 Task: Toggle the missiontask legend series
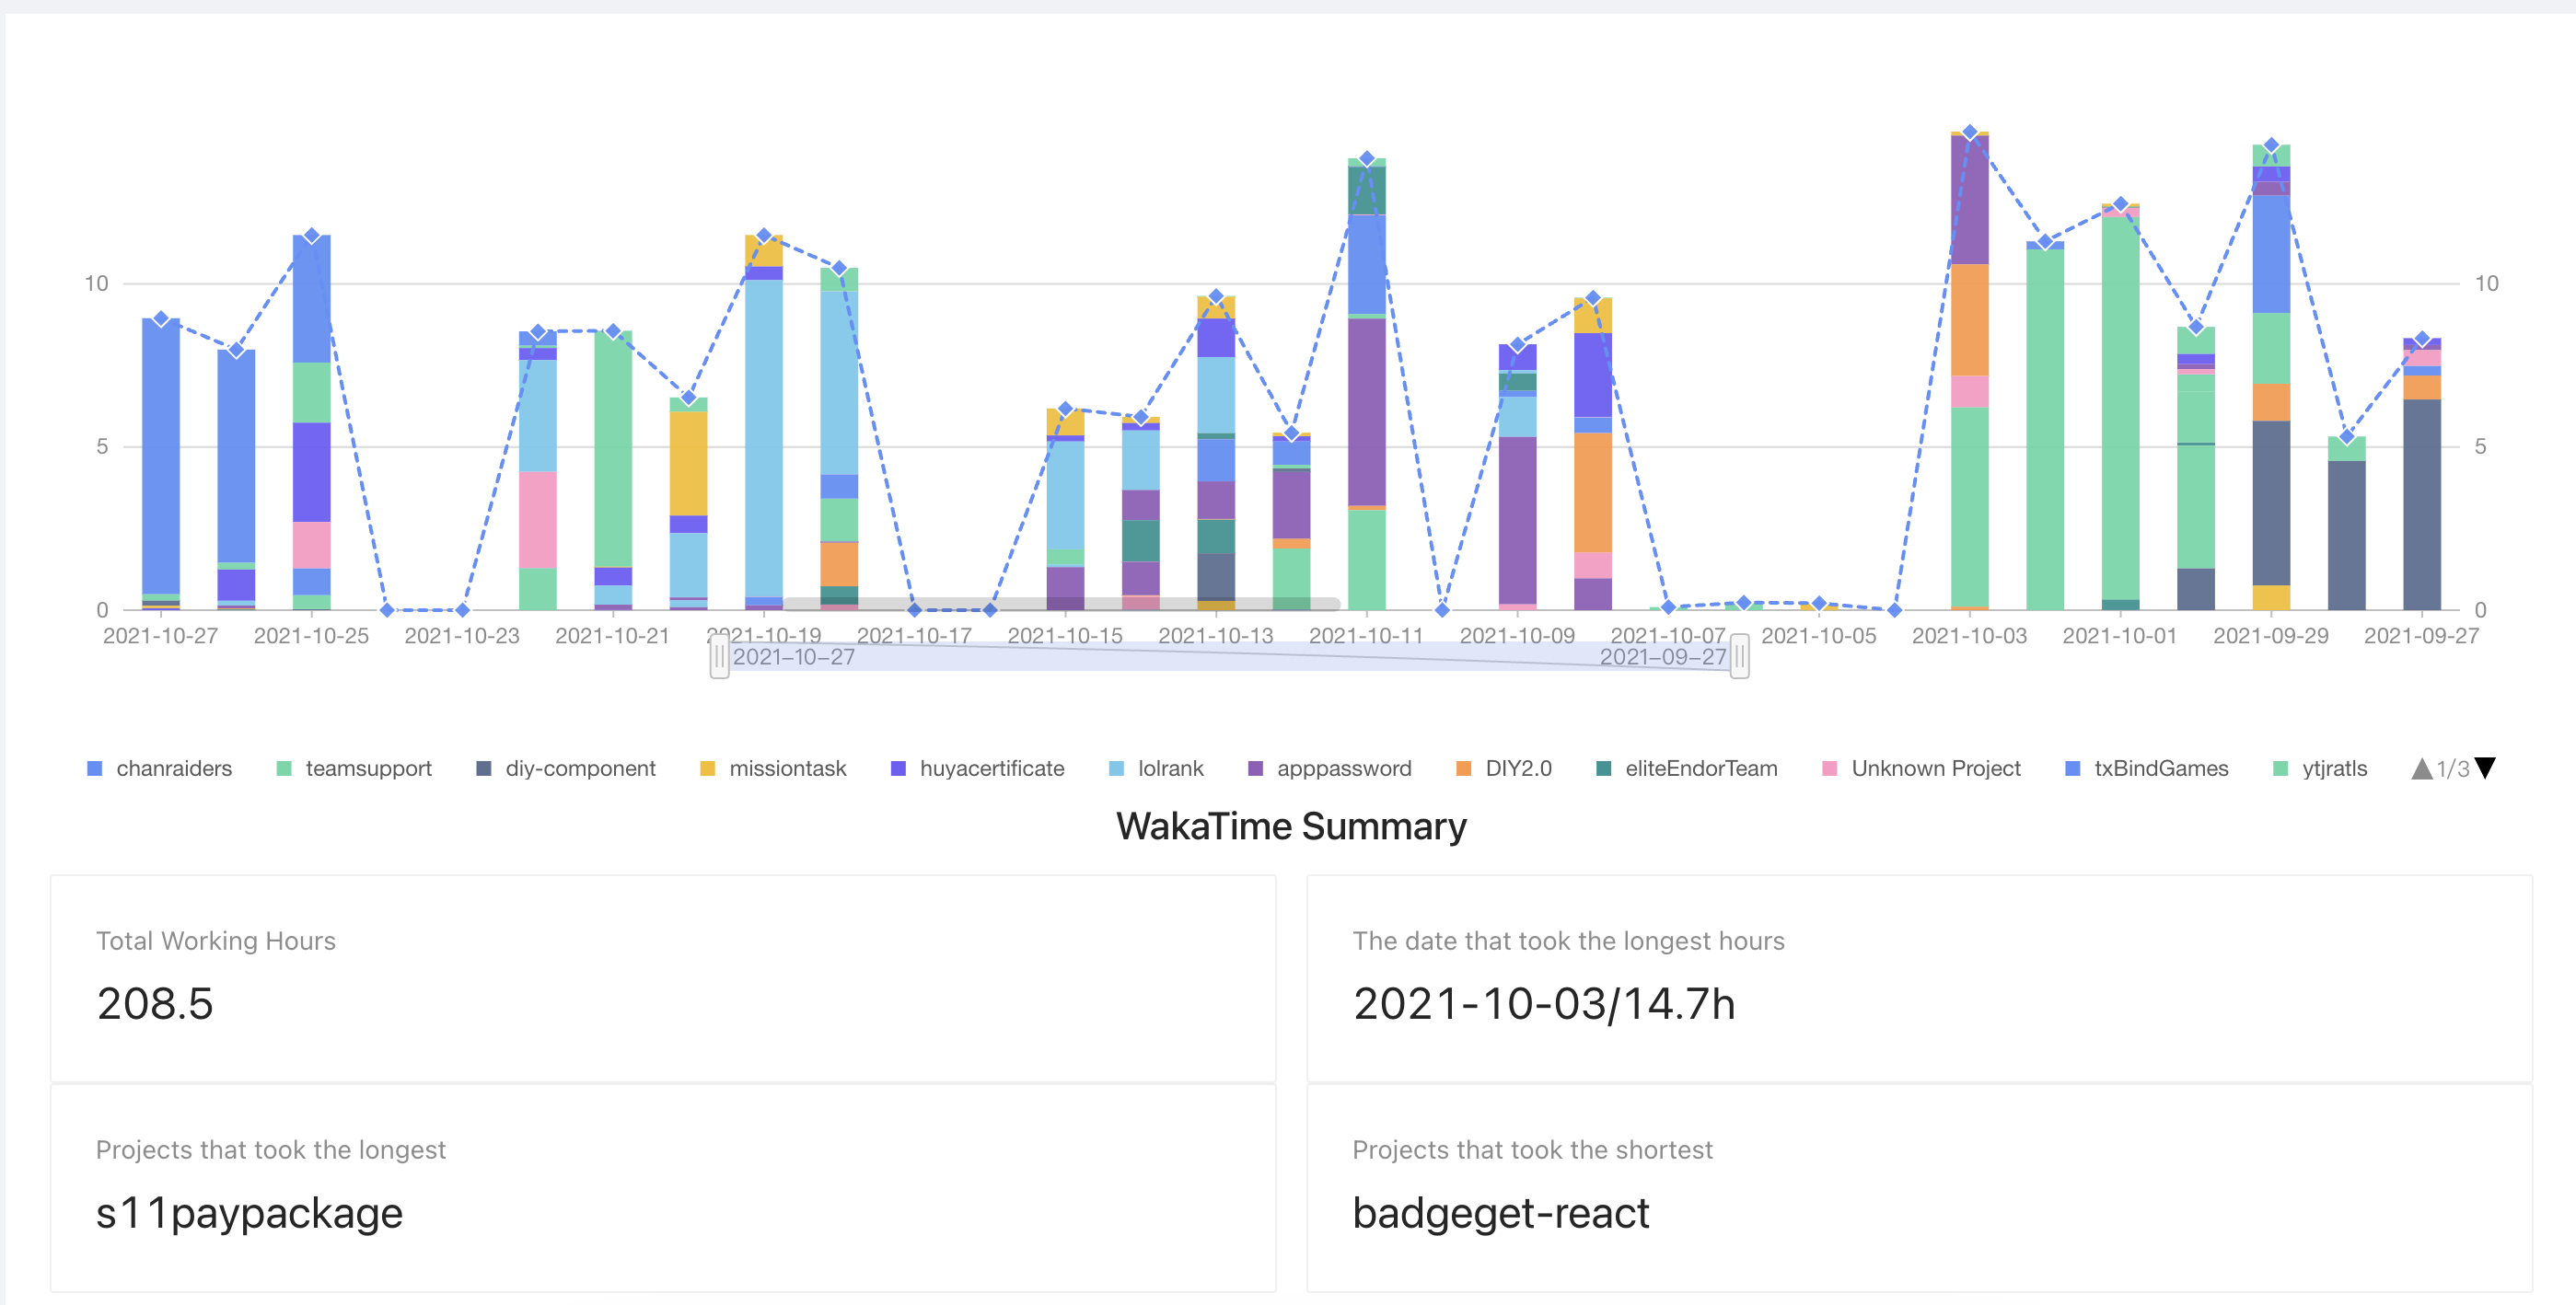[x=773, y=768]
